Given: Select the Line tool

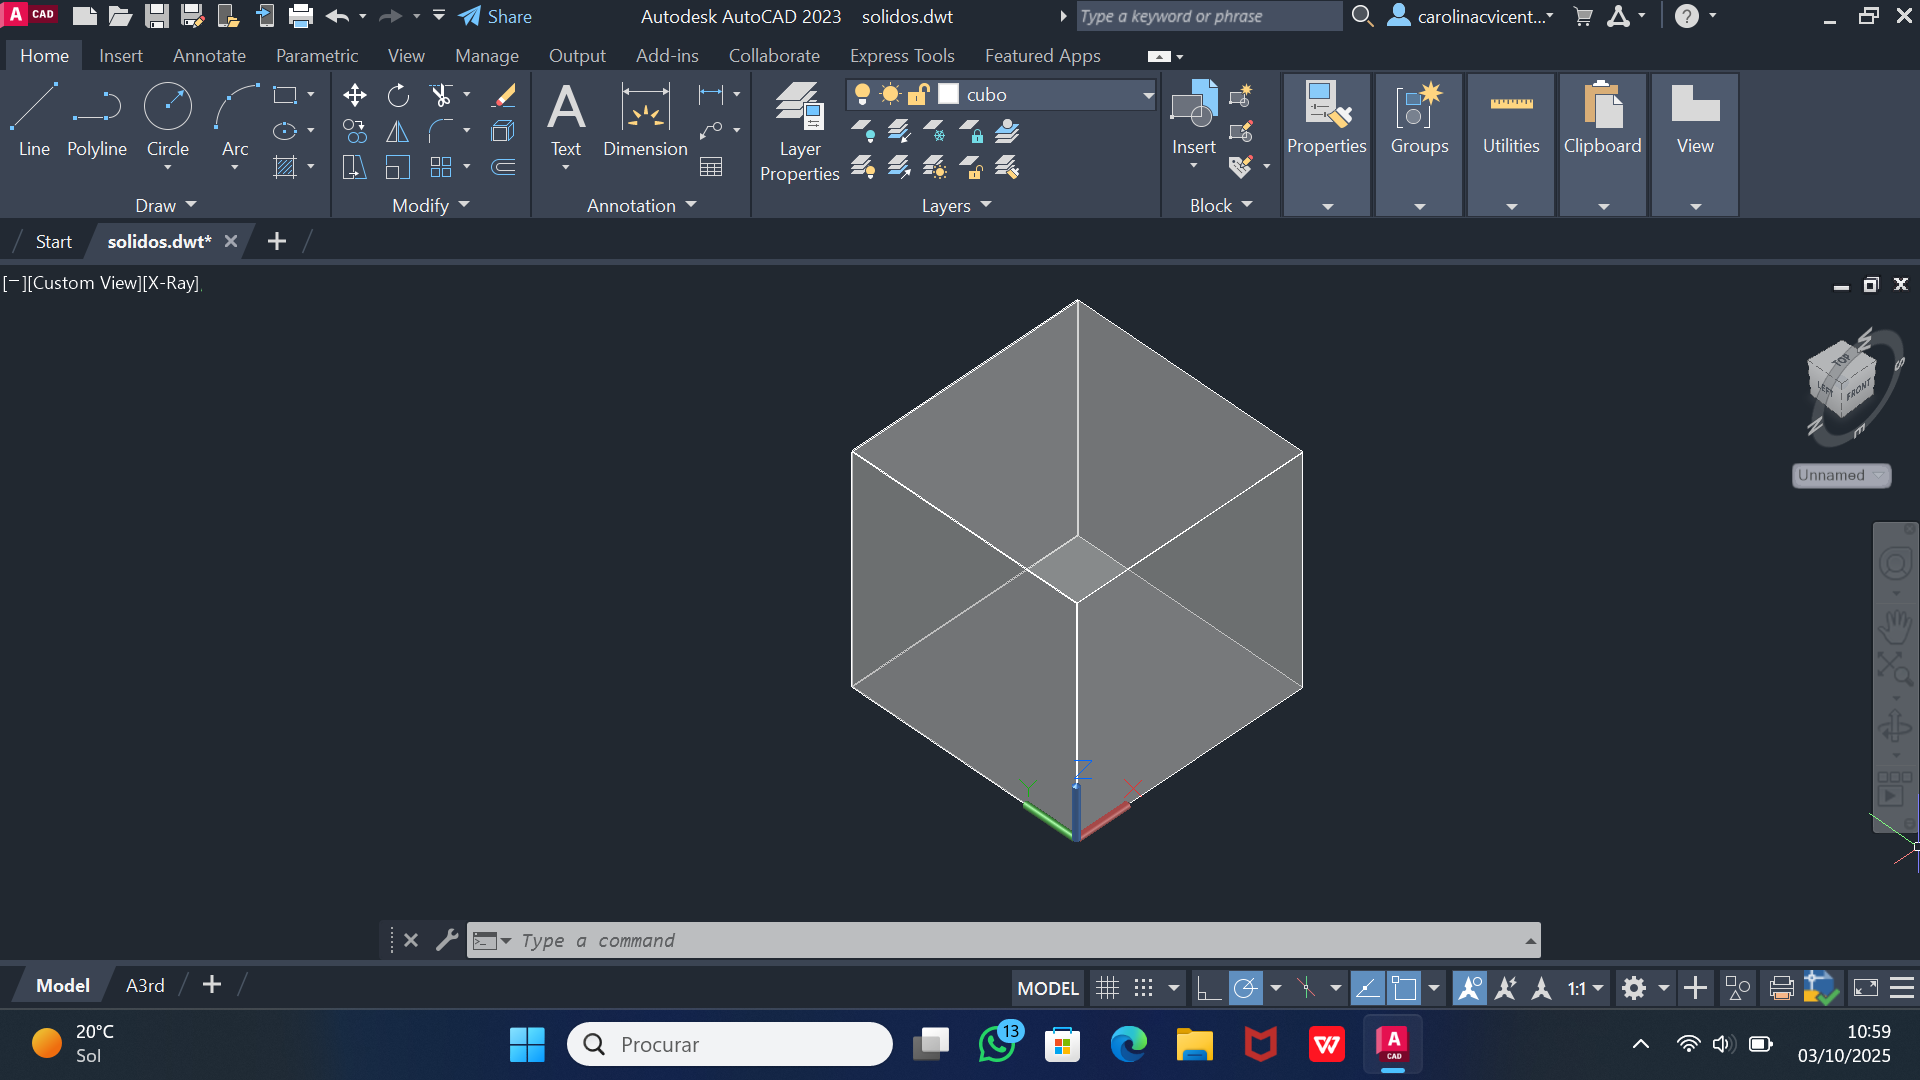Looking at the screenshot, I should click(33, 120).
